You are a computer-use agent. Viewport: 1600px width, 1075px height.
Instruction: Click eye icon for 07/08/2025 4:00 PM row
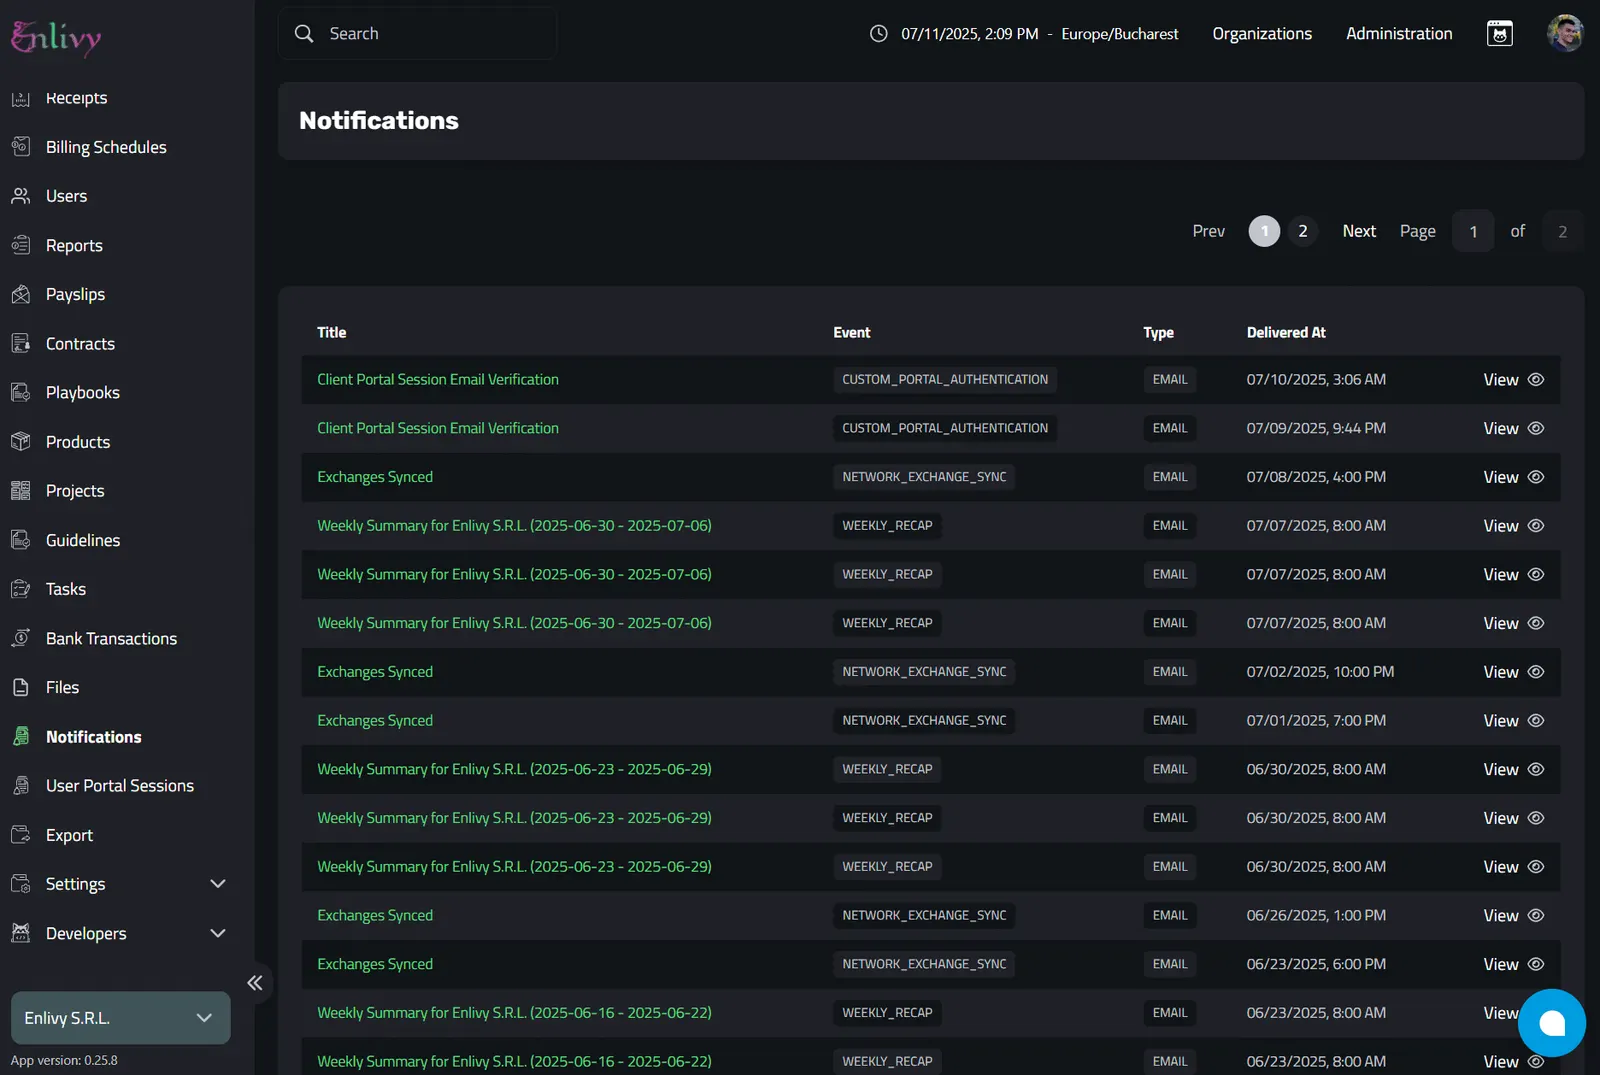1536,477
